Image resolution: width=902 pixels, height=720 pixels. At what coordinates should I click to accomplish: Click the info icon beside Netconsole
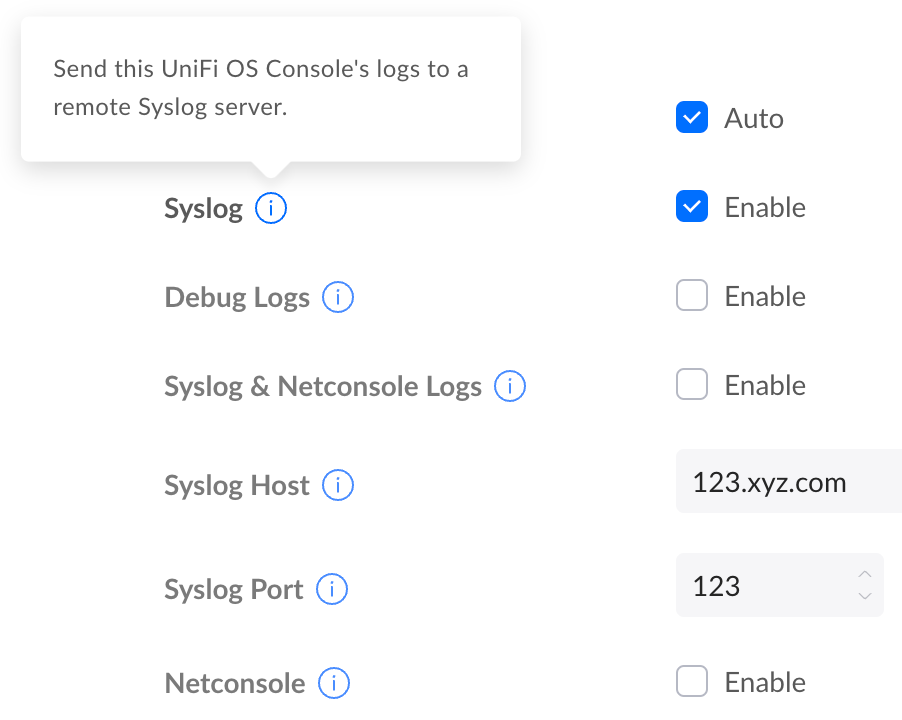tap(334, 683)
